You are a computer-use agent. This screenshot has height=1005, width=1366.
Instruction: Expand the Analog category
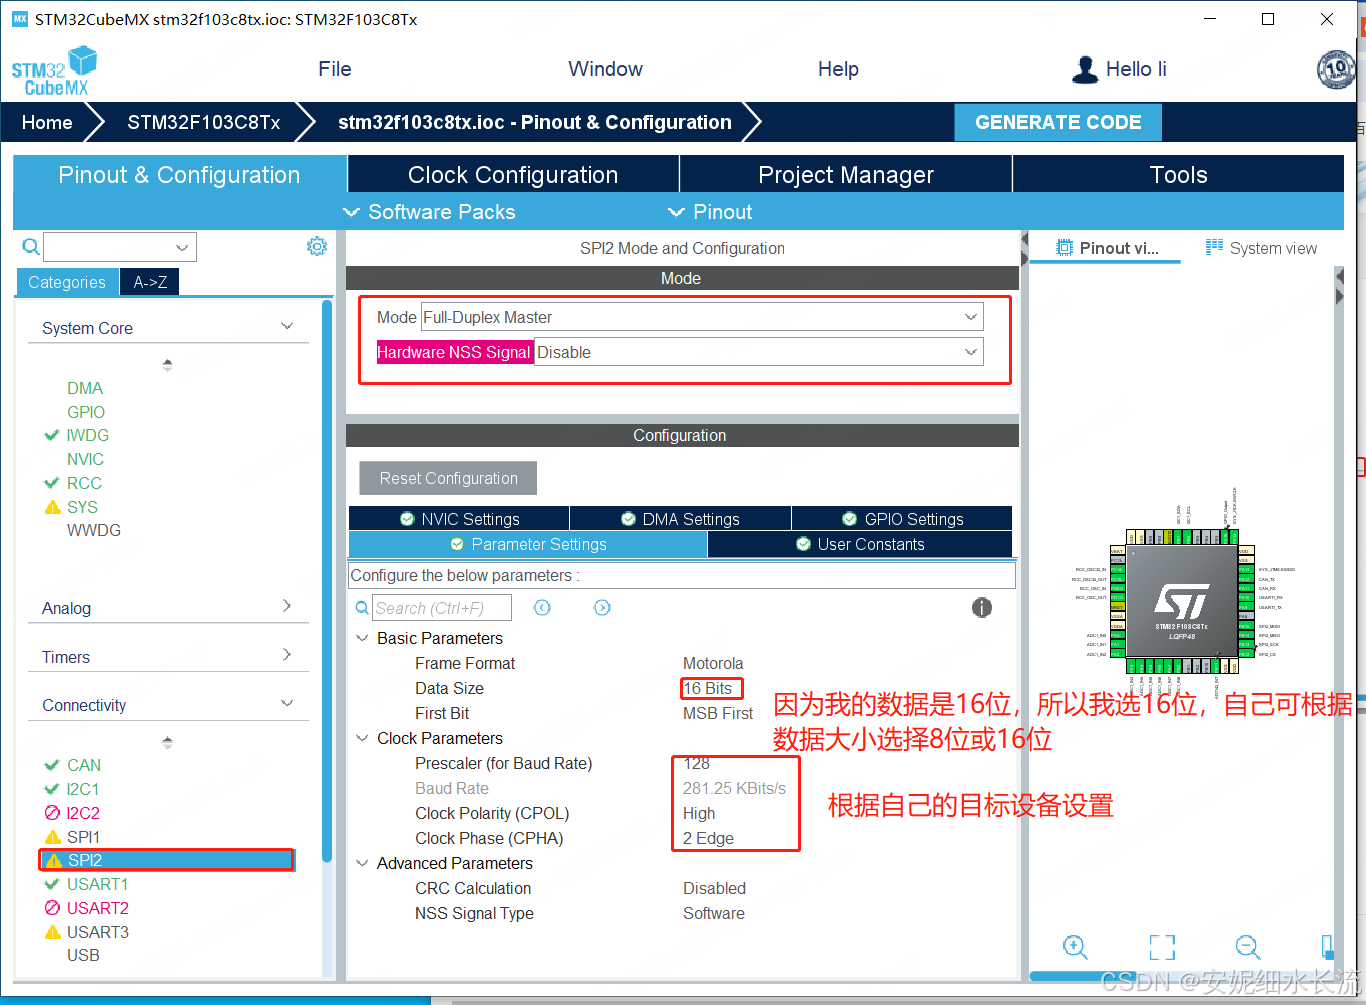[x=287, y=606]
